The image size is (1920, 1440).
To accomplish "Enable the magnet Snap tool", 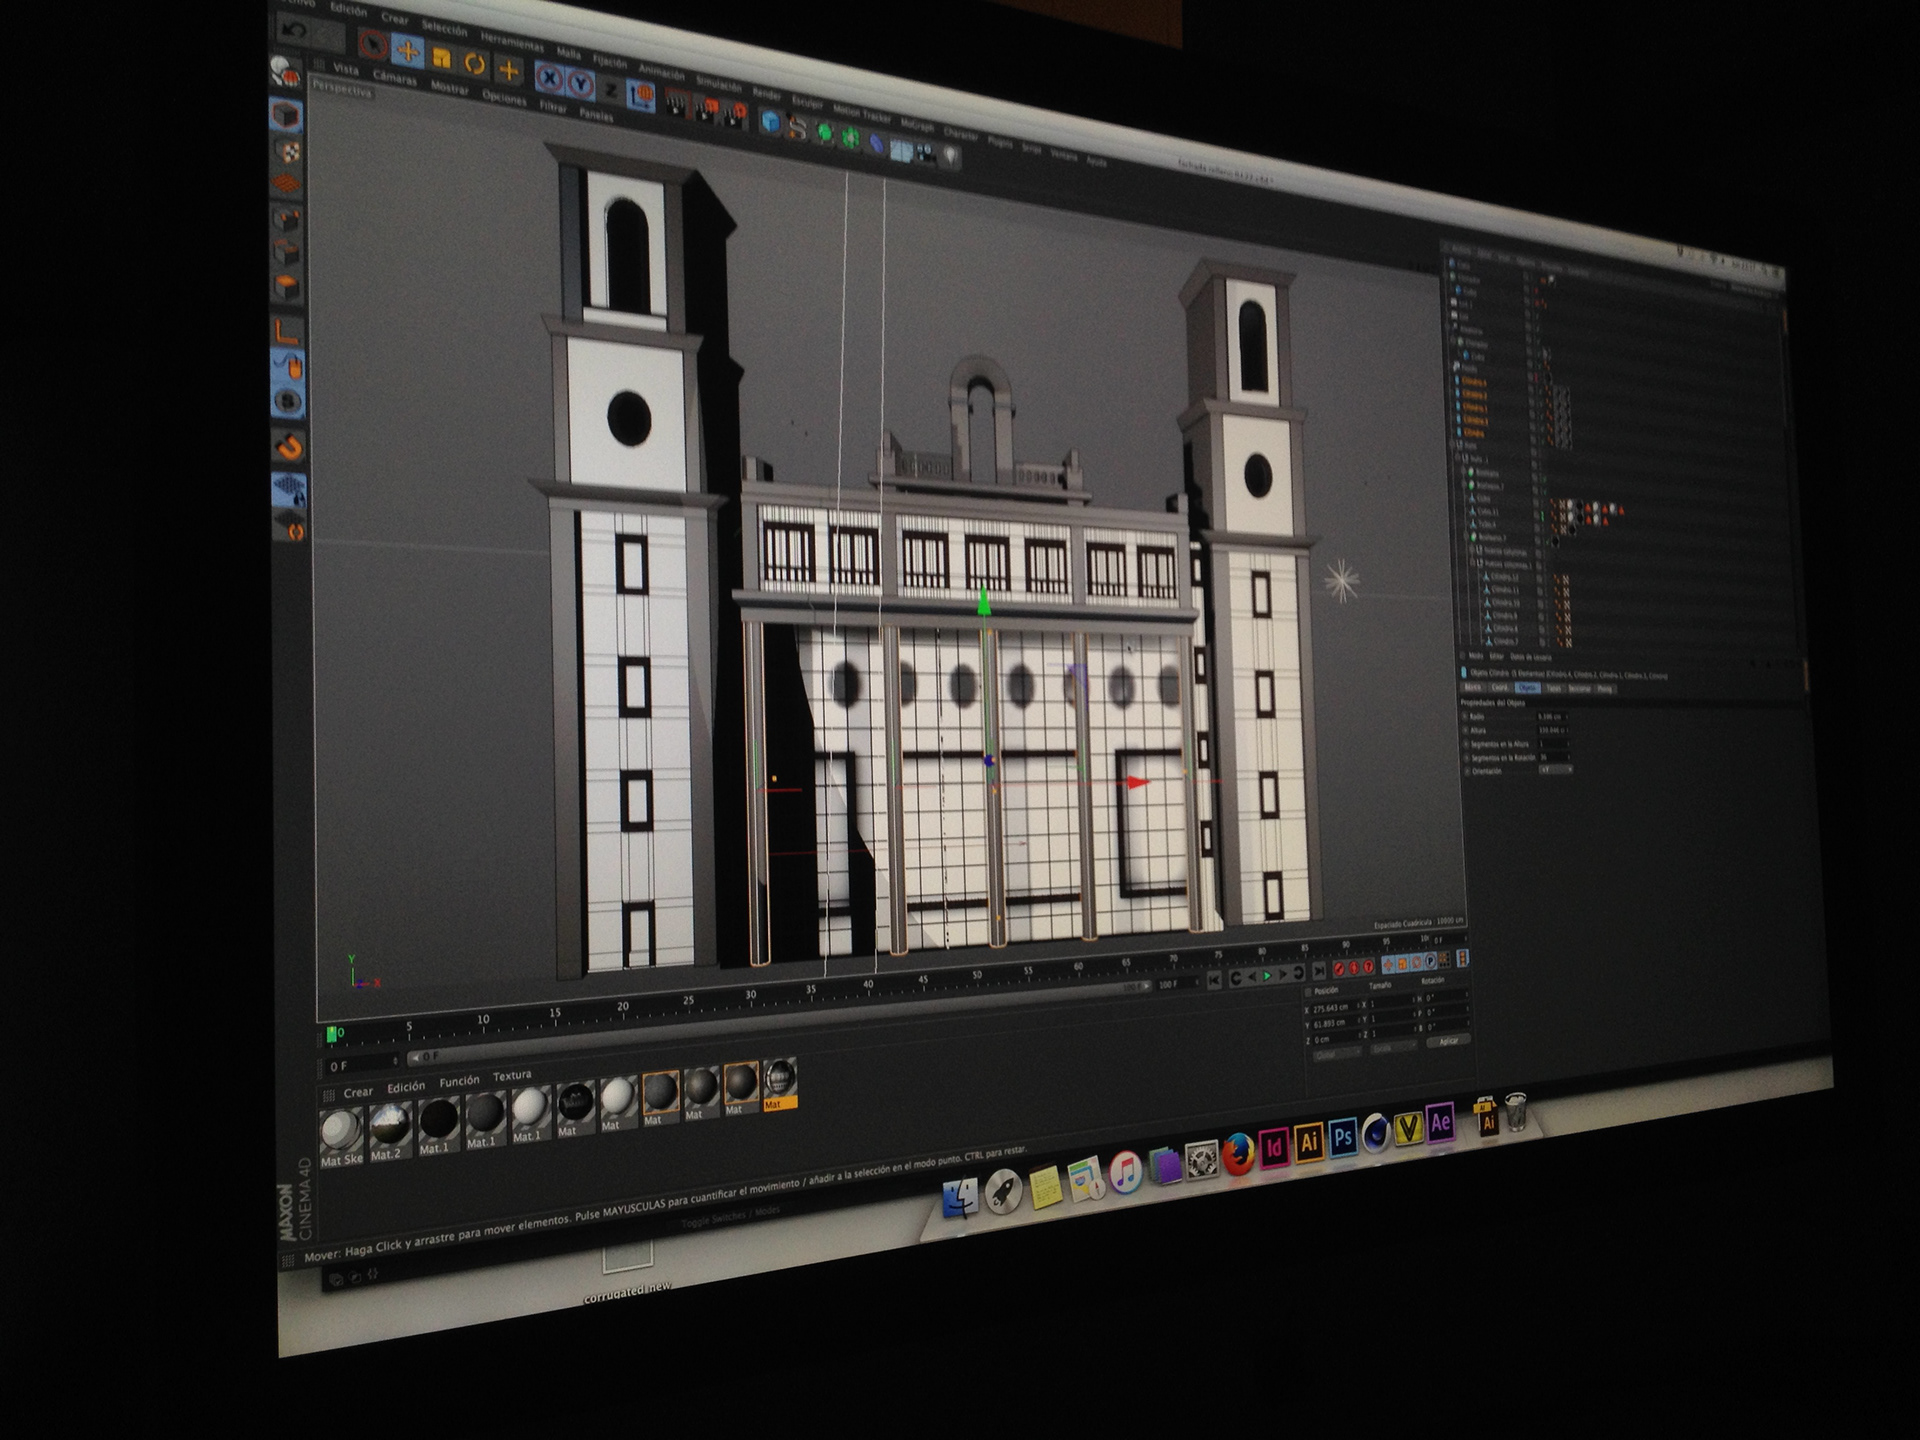I will [289, 446].
